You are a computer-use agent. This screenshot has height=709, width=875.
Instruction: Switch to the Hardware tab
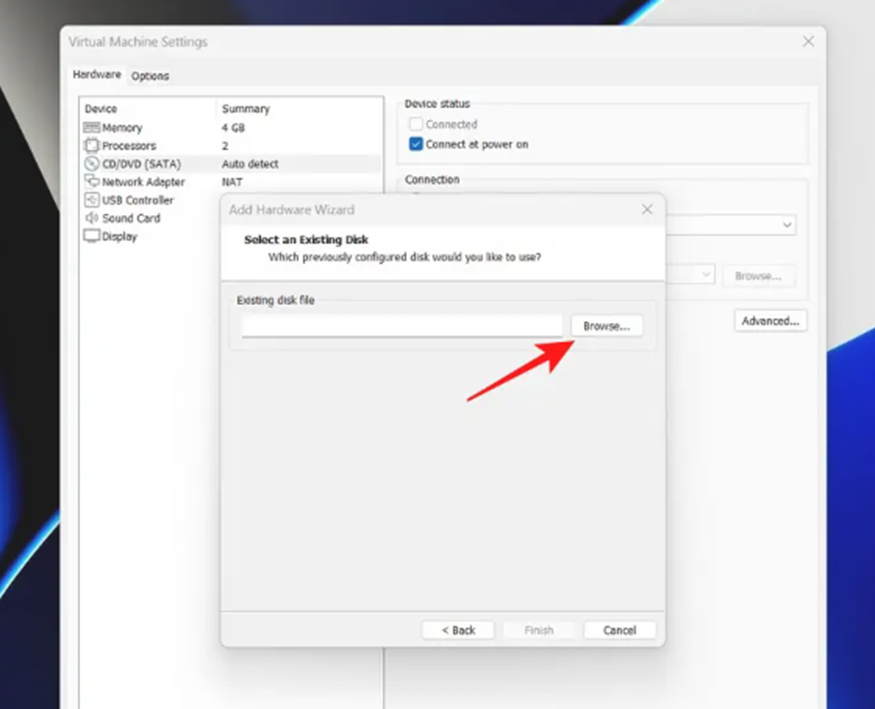pos(97,75)
